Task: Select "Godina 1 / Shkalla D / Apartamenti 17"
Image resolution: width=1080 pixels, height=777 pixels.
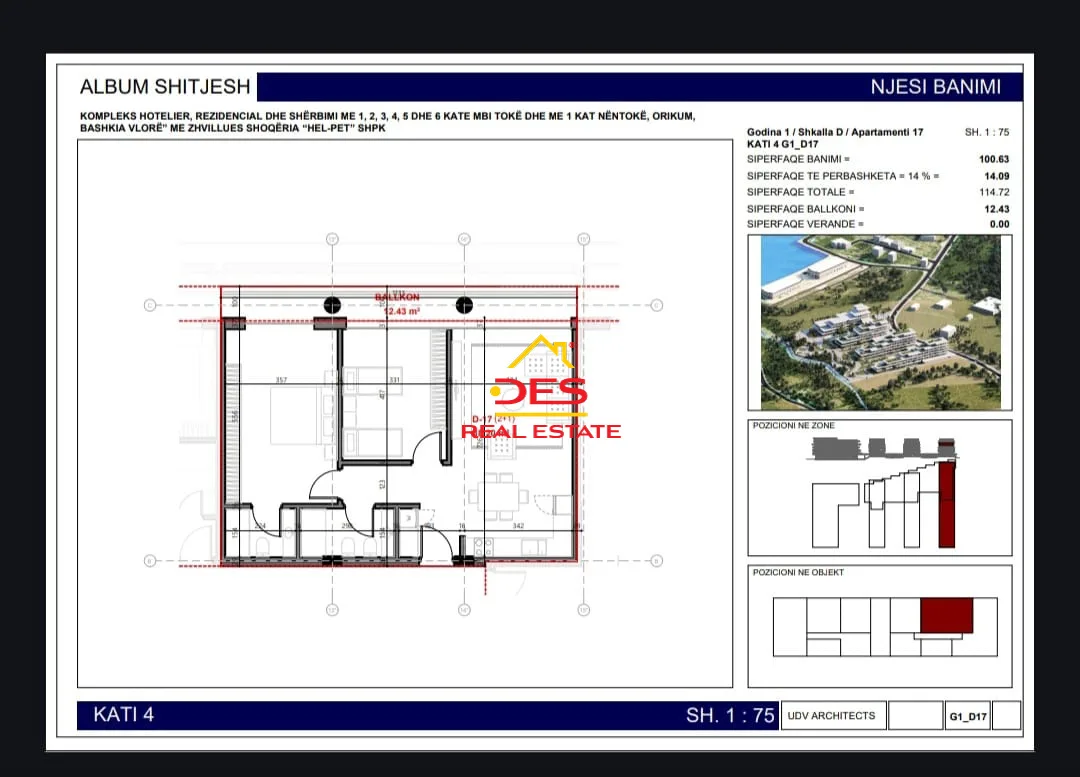Action: (835, 132)
